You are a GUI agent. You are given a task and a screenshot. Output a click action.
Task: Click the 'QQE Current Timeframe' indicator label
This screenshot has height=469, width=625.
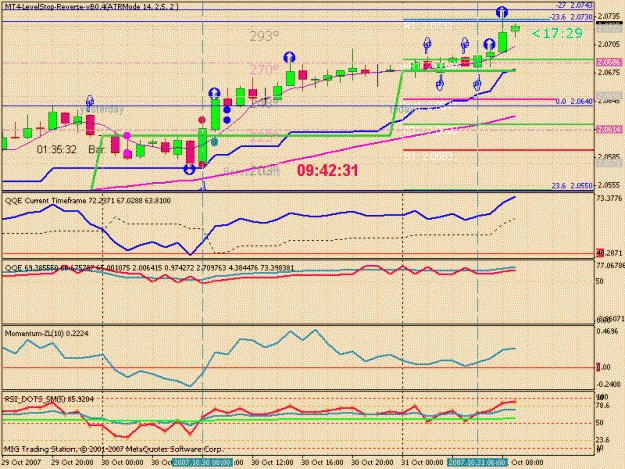coord(88,200)
